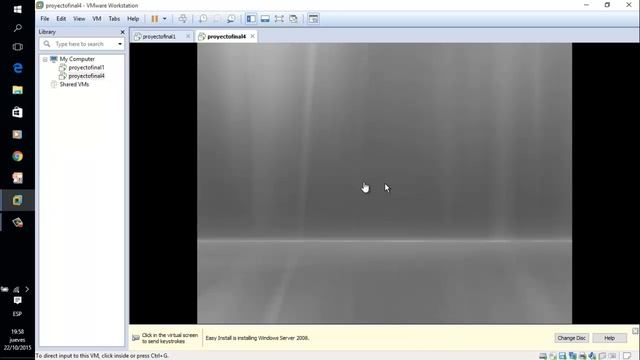Click the hard disk status icon
This screenshot has height=360, width=640.
543,356
